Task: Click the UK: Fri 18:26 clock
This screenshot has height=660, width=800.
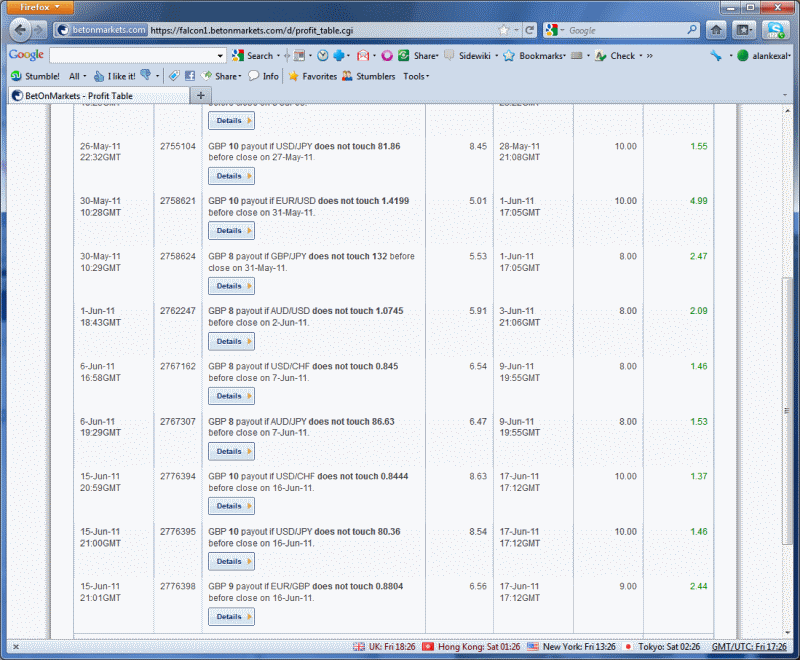Action: pyautogui.click(x=384, y=647)
